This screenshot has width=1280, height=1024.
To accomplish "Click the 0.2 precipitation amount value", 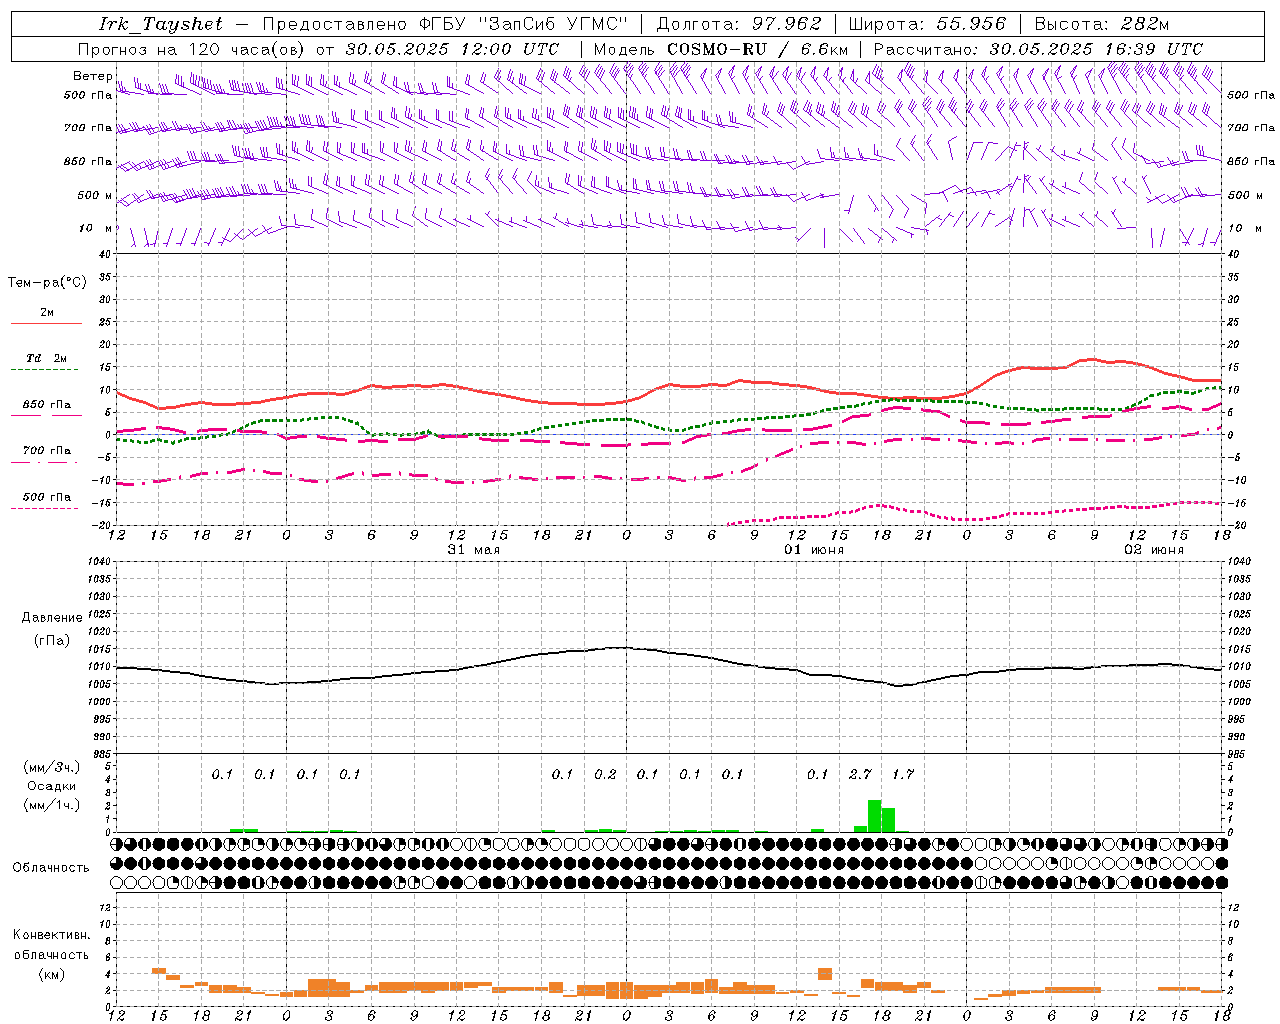I will tap(605, 774).
